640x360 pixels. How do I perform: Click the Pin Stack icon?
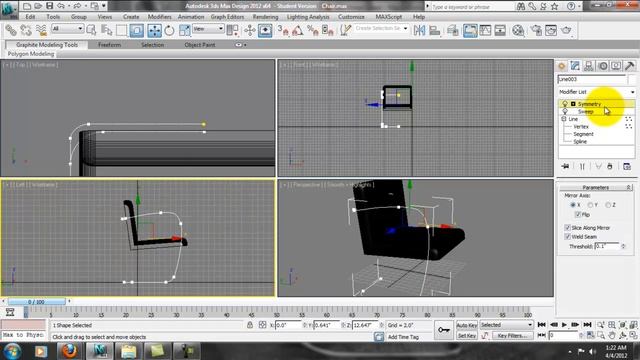565,167
